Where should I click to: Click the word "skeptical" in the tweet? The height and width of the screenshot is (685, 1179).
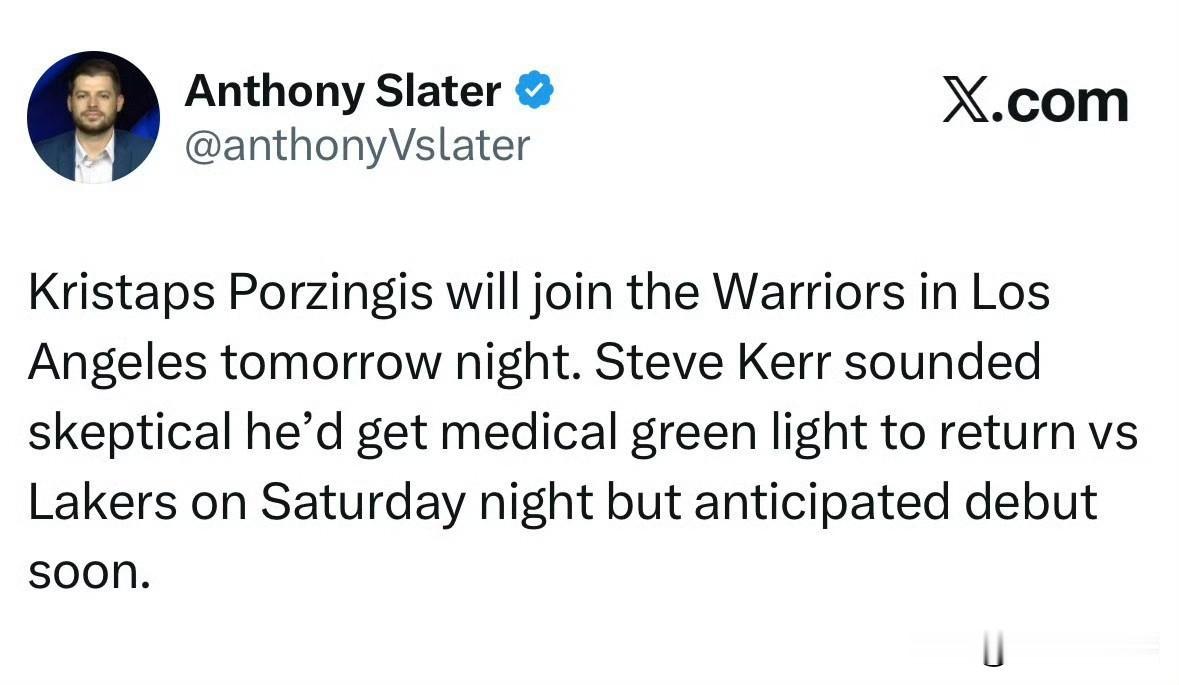pos(126,433)
